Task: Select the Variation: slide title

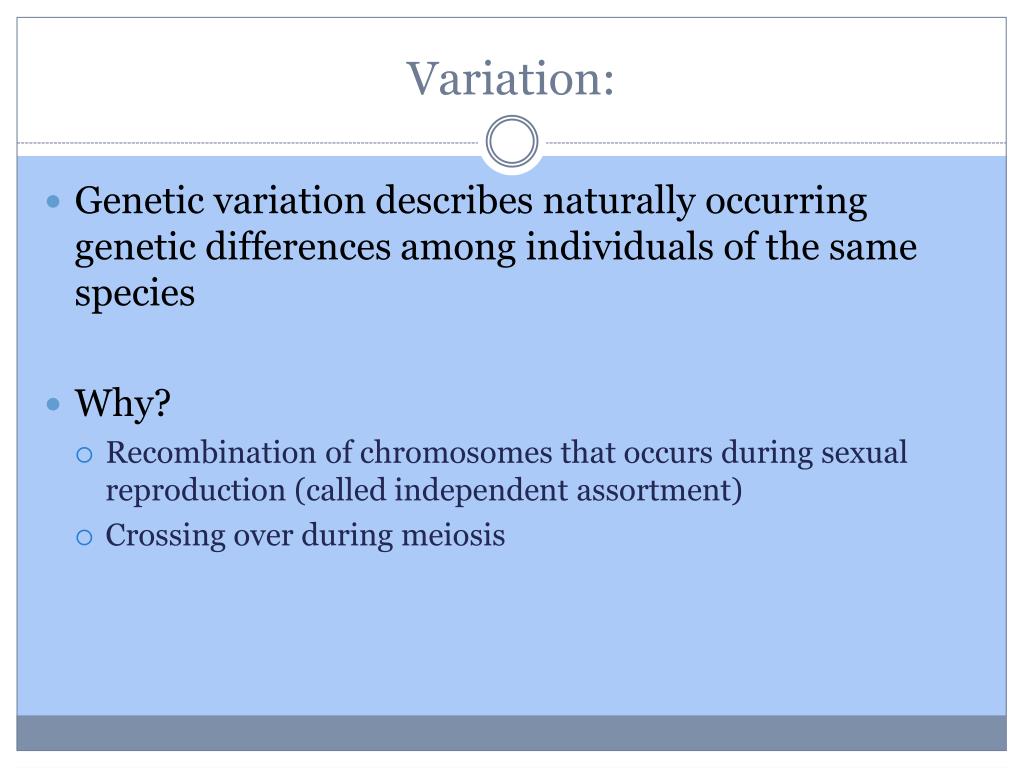Action: coord(510,78)
